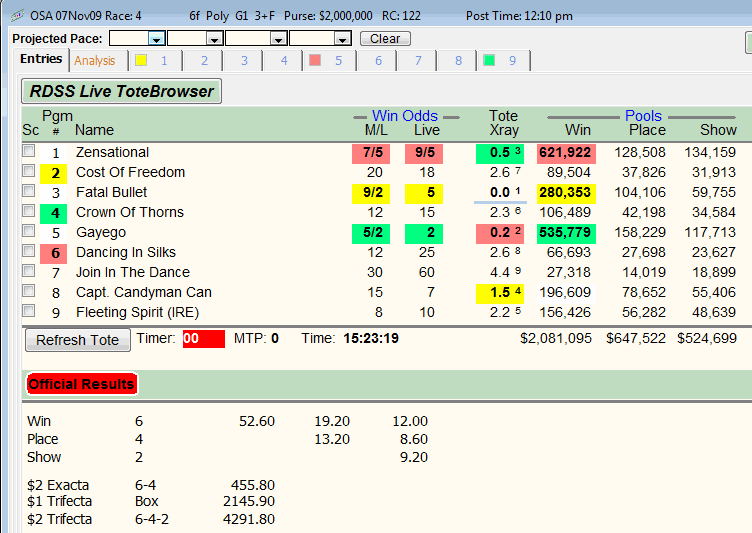Click the red Timer 00 field
Screen dimensions: 752x533
(x=204, y=339)
